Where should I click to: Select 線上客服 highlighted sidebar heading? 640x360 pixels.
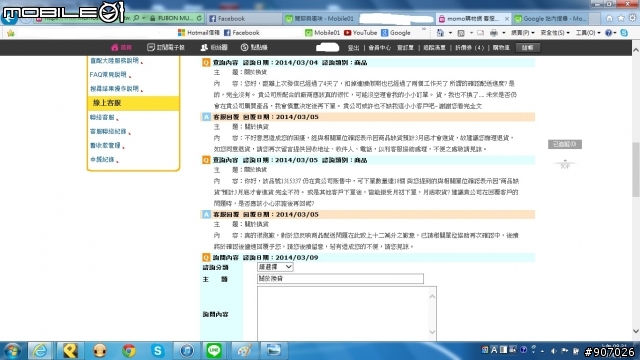pyautogui.click(x=133, y=103)
